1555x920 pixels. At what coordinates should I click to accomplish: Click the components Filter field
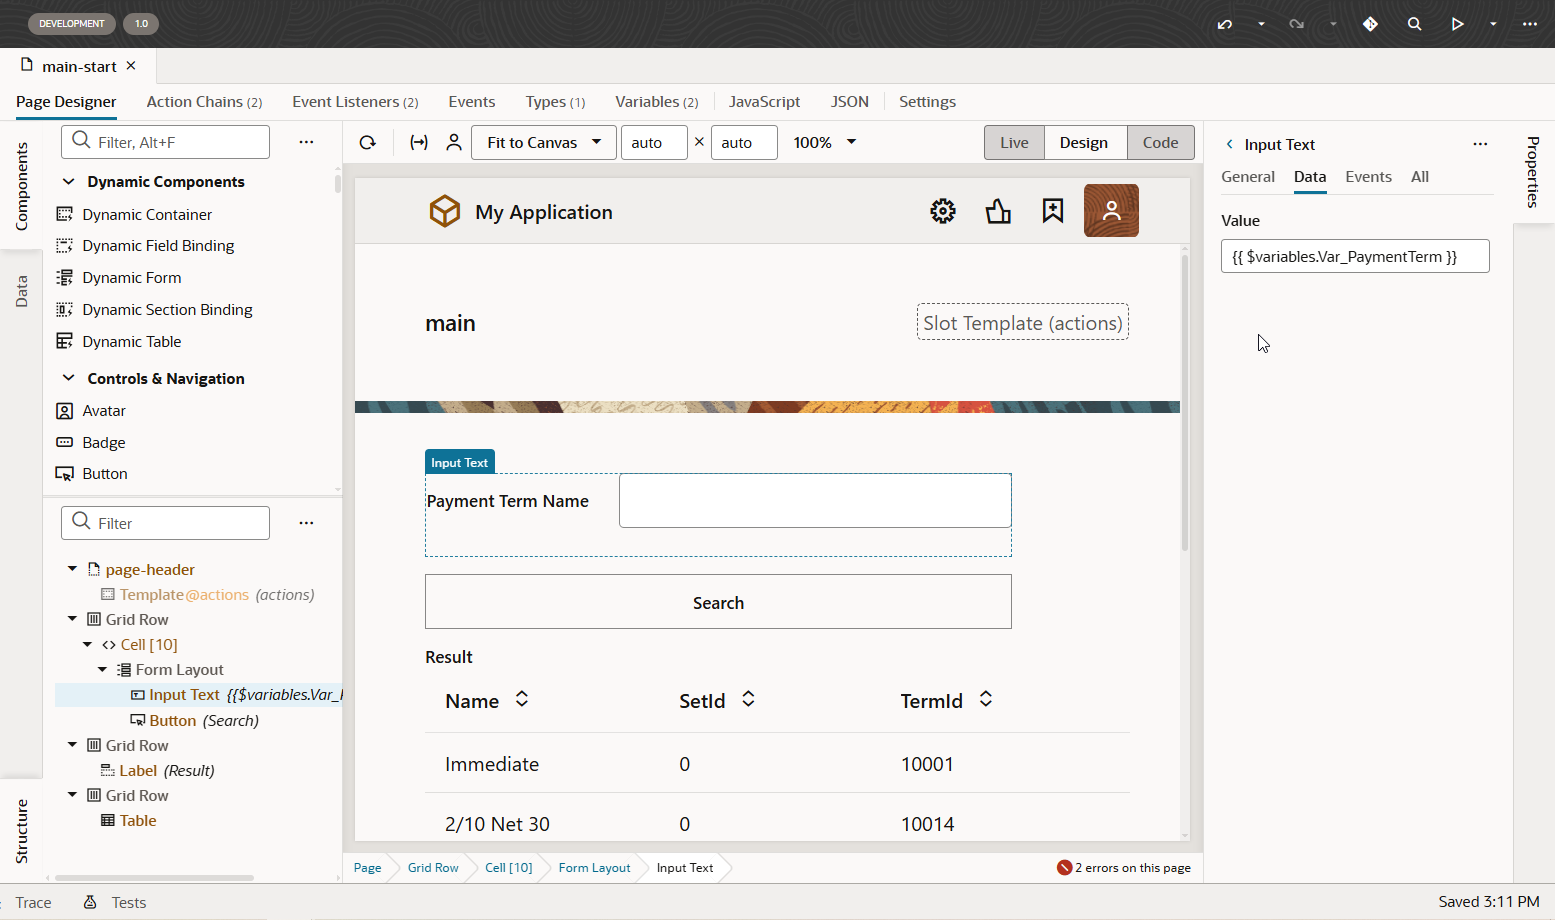coord(166,142)
